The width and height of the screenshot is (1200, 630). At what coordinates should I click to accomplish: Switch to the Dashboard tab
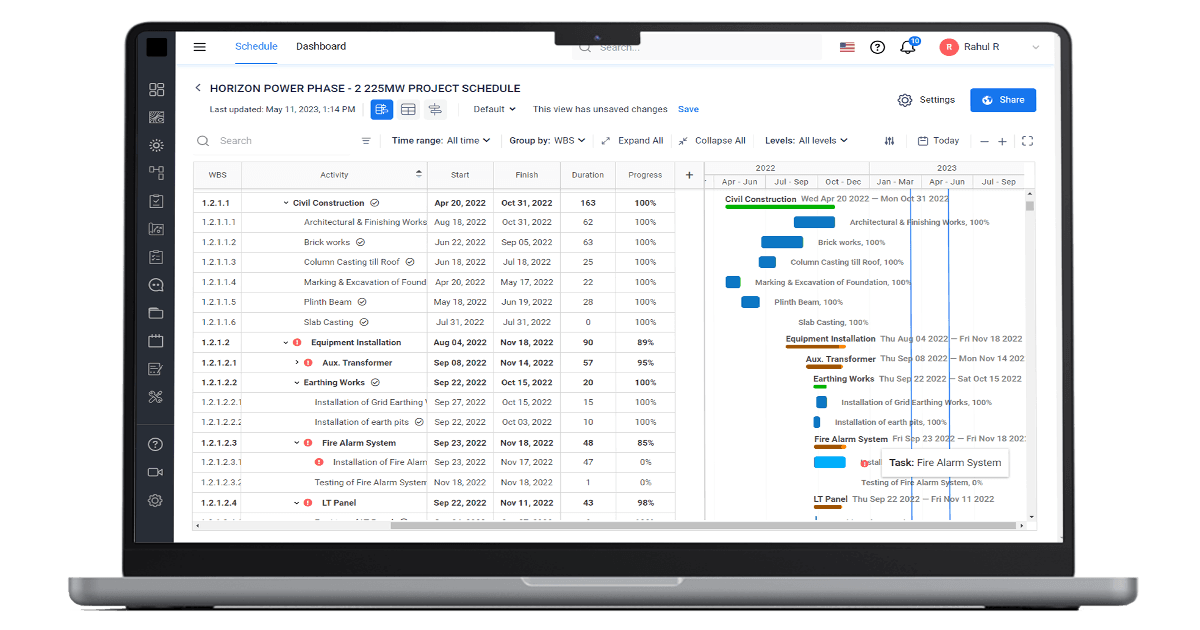[x=321, y=46]
